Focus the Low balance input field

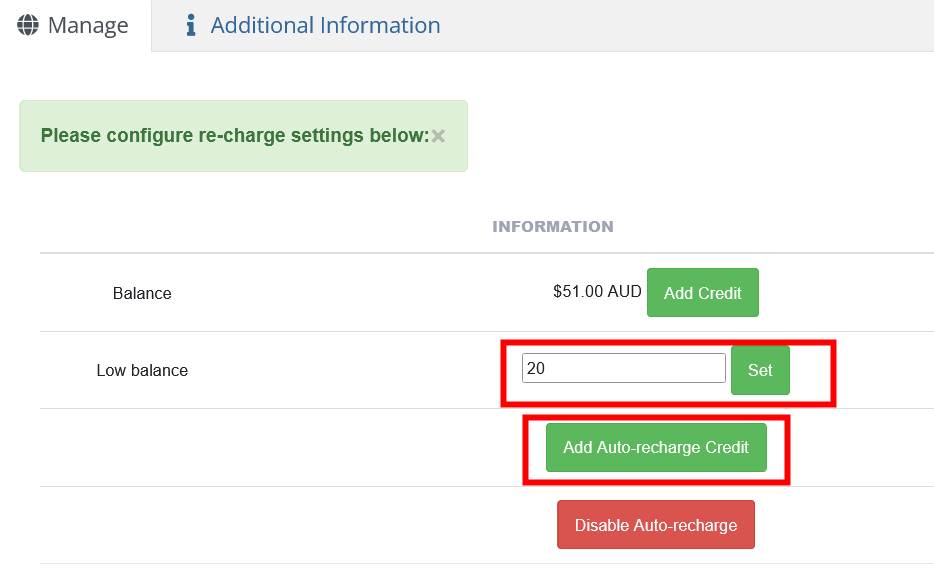623,368
